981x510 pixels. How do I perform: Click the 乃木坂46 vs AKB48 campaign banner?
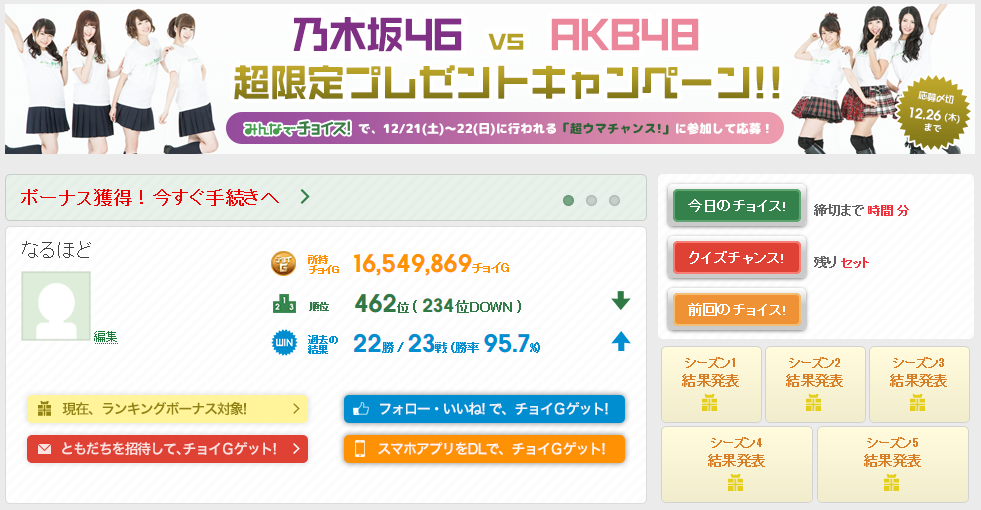[x=490, y=79]
